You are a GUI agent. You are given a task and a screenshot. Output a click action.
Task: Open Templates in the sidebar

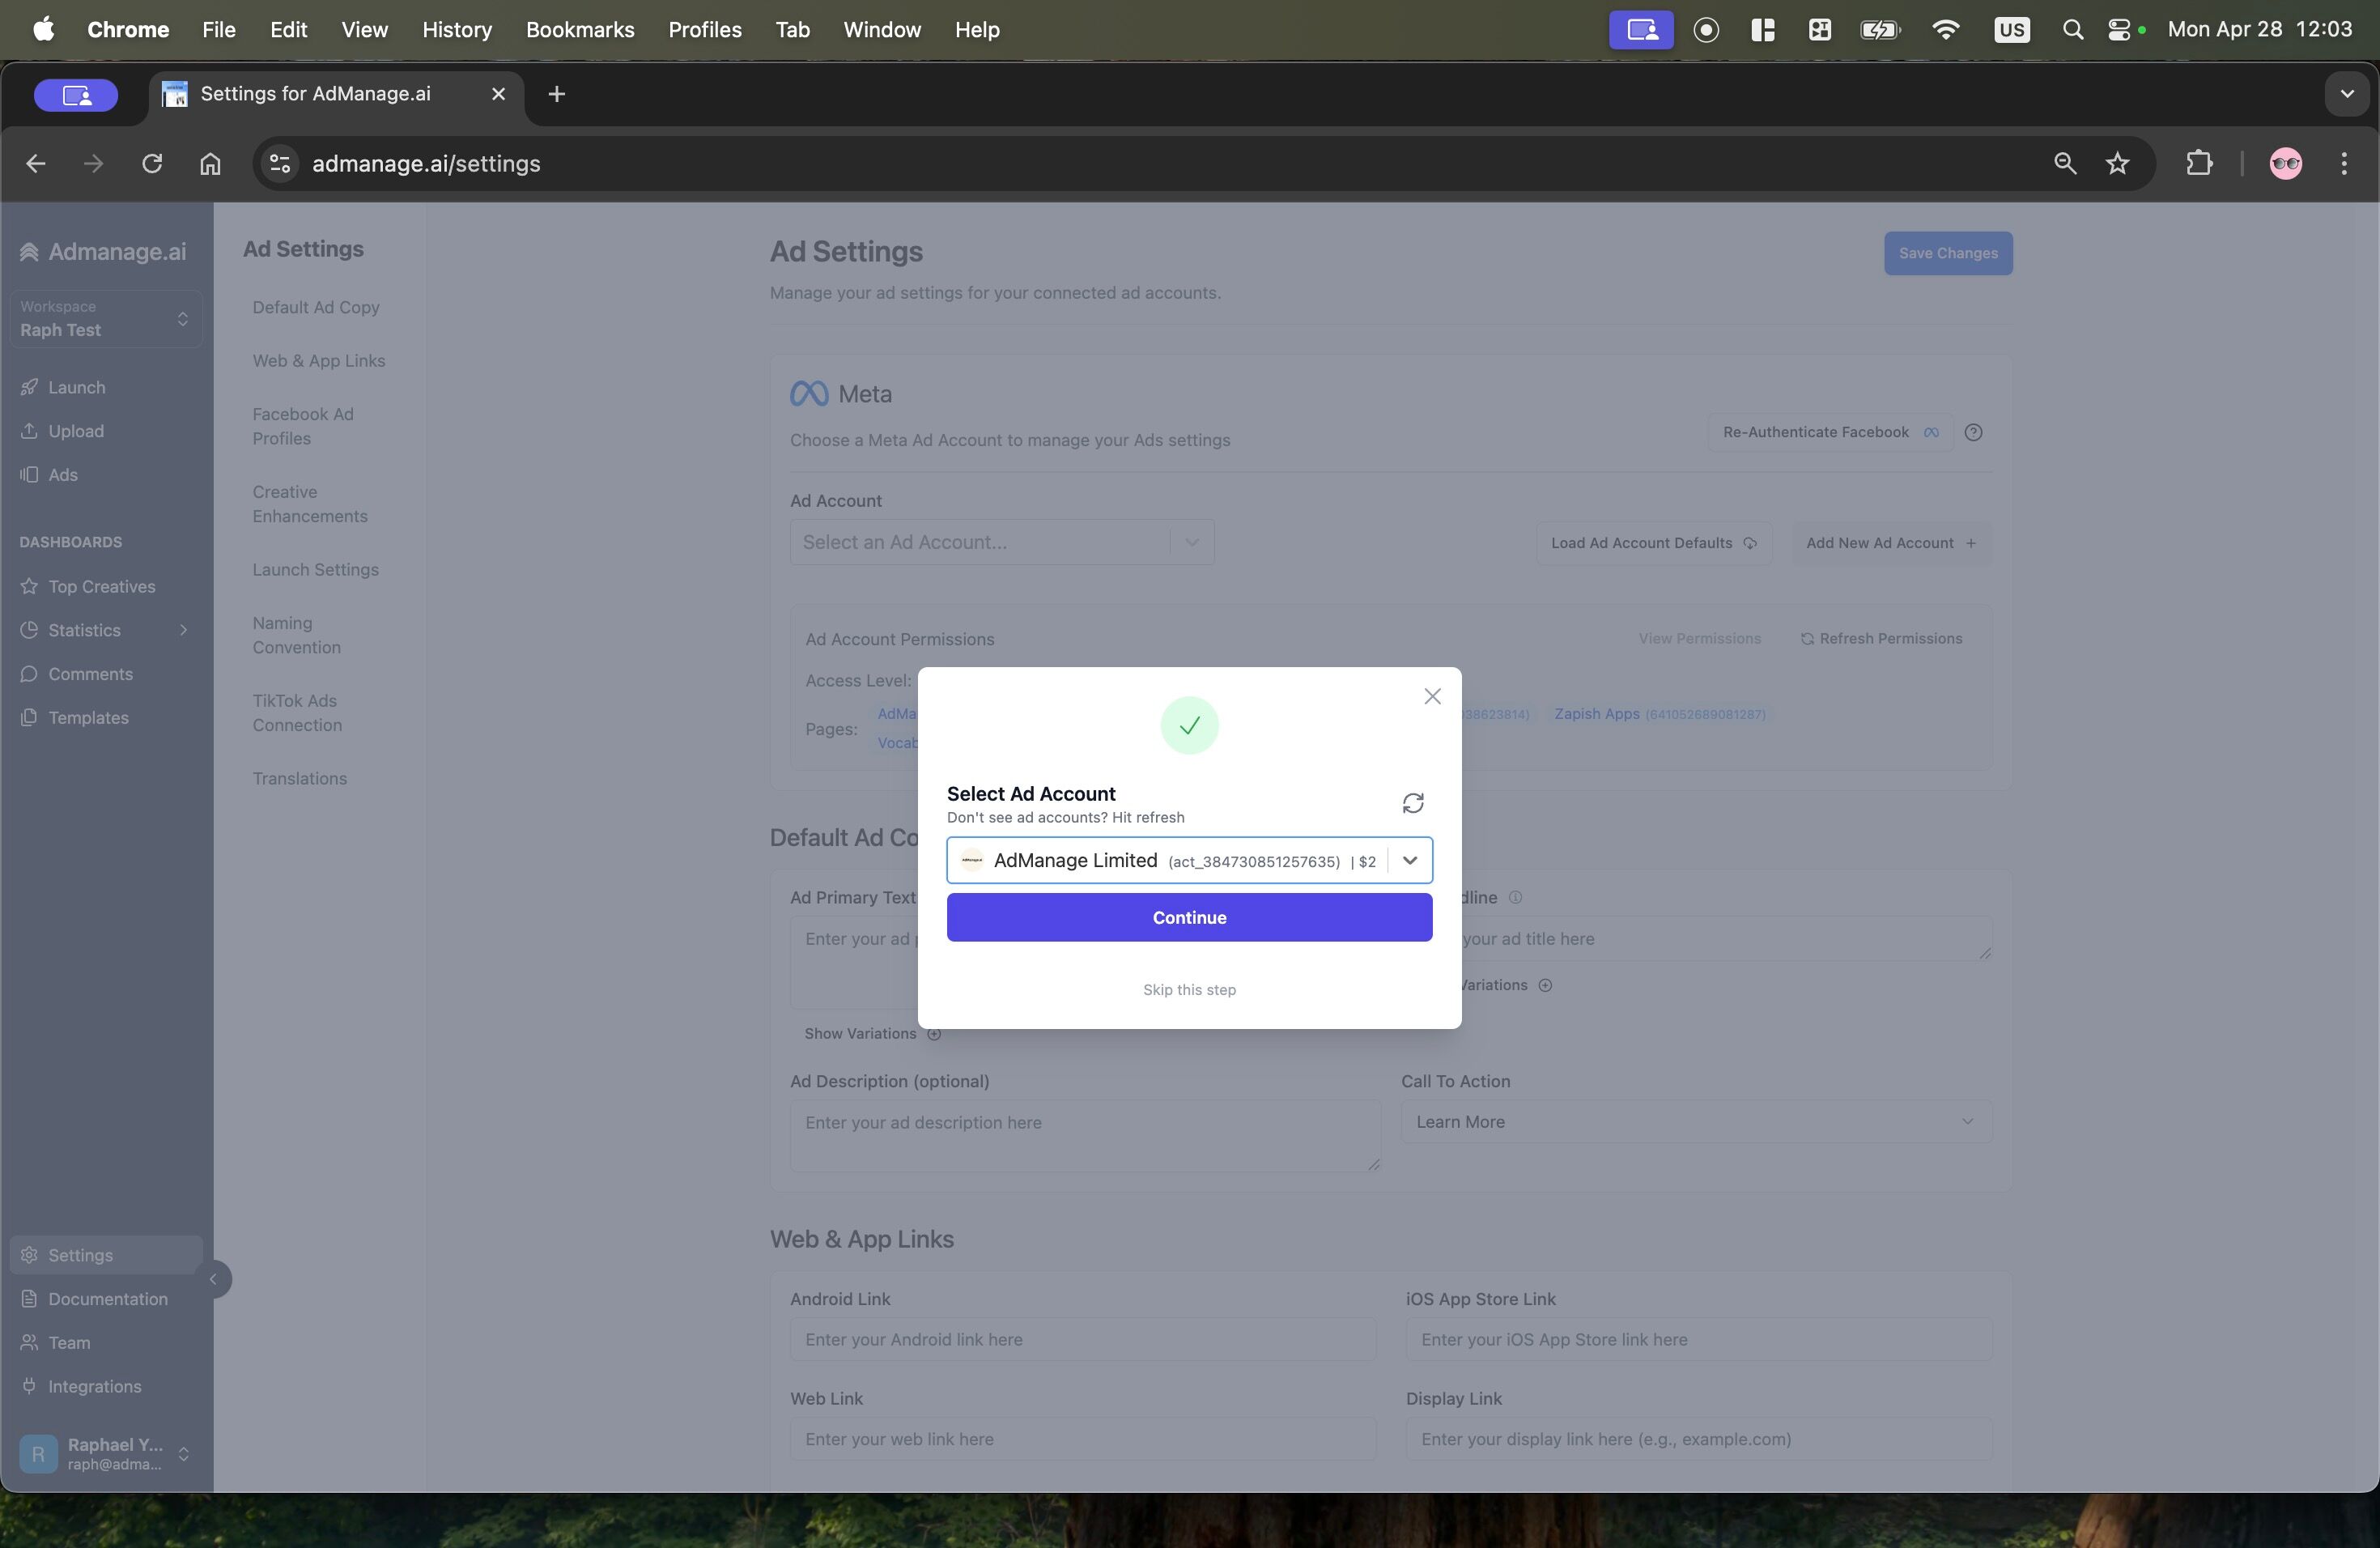[x=87, y=717]
